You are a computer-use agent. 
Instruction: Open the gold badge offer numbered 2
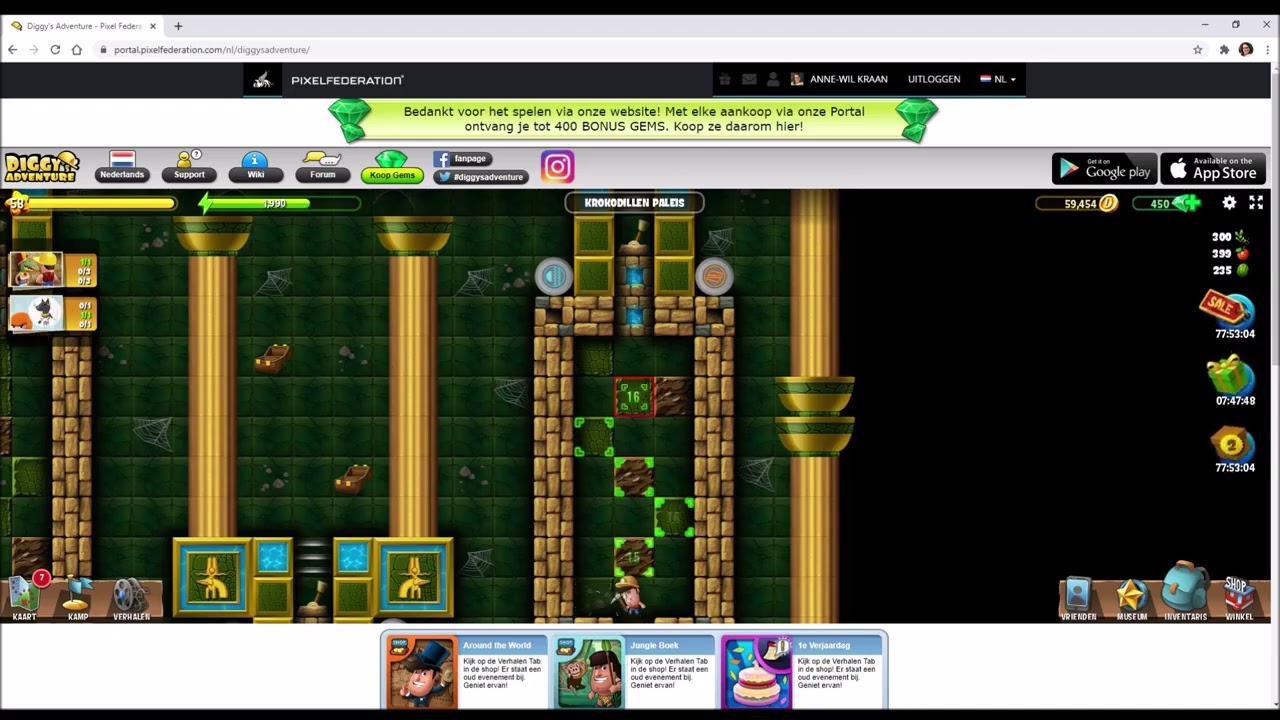1231,443
